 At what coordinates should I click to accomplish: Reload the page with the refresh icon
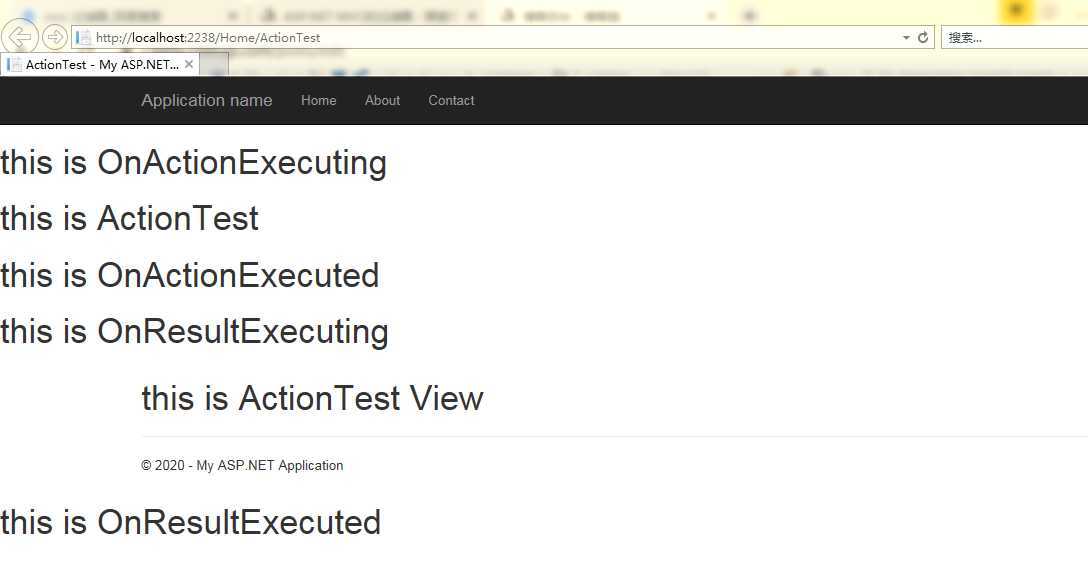tap(923, 37)
